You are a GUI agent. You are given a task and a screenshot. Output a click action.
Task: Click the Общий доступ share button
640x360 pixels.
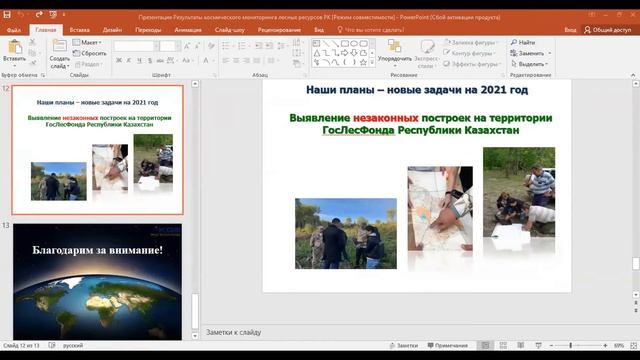[x=608, y=30]
